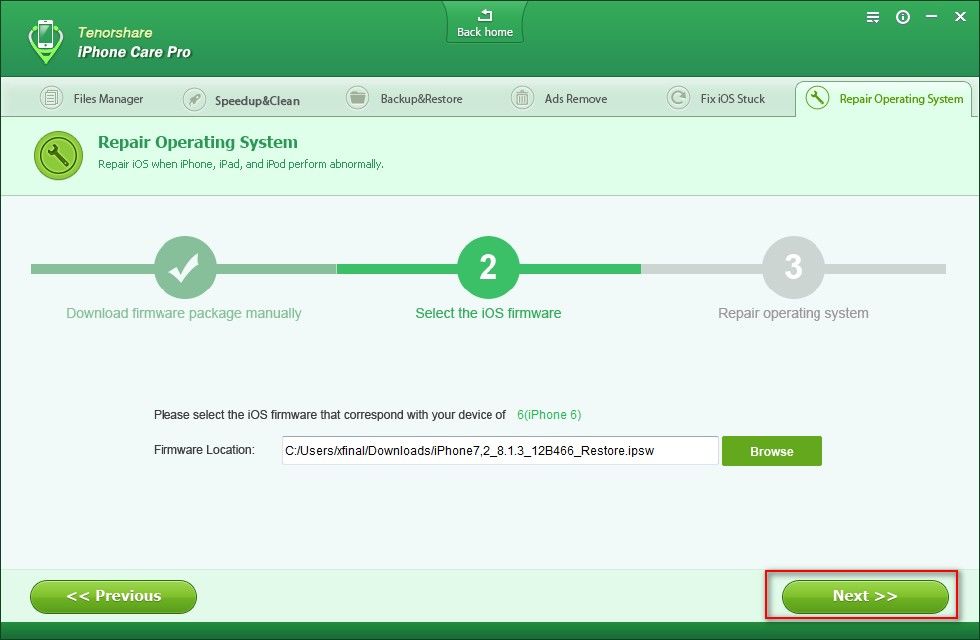This screenshot has width=980, height=640.
Task: Click the large wrench icon beside heading
Action: (x=58, y=156)
